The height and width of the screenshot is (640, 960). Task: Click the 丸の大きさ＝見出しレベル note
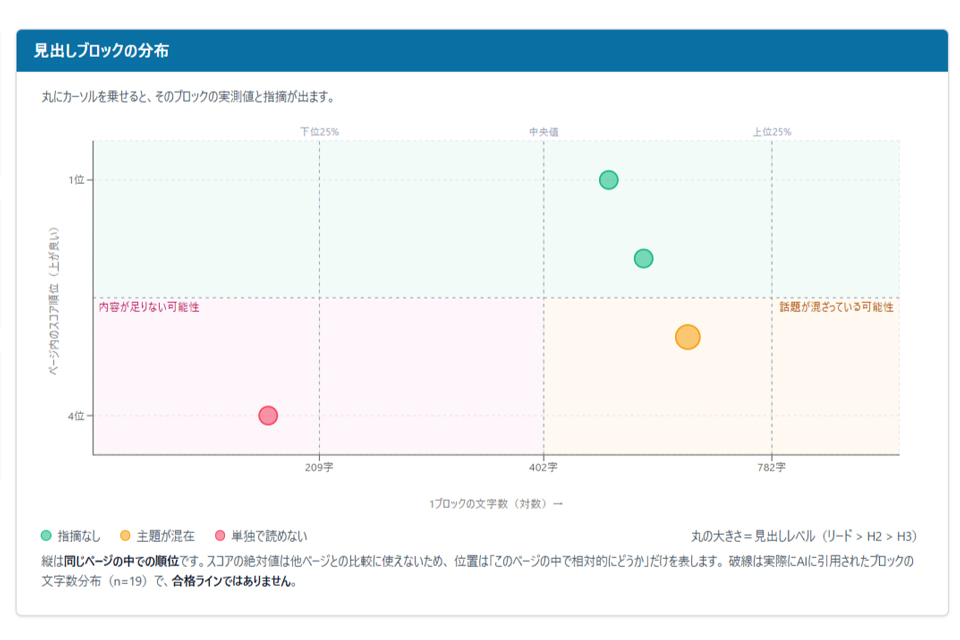[x=804, y=536]
